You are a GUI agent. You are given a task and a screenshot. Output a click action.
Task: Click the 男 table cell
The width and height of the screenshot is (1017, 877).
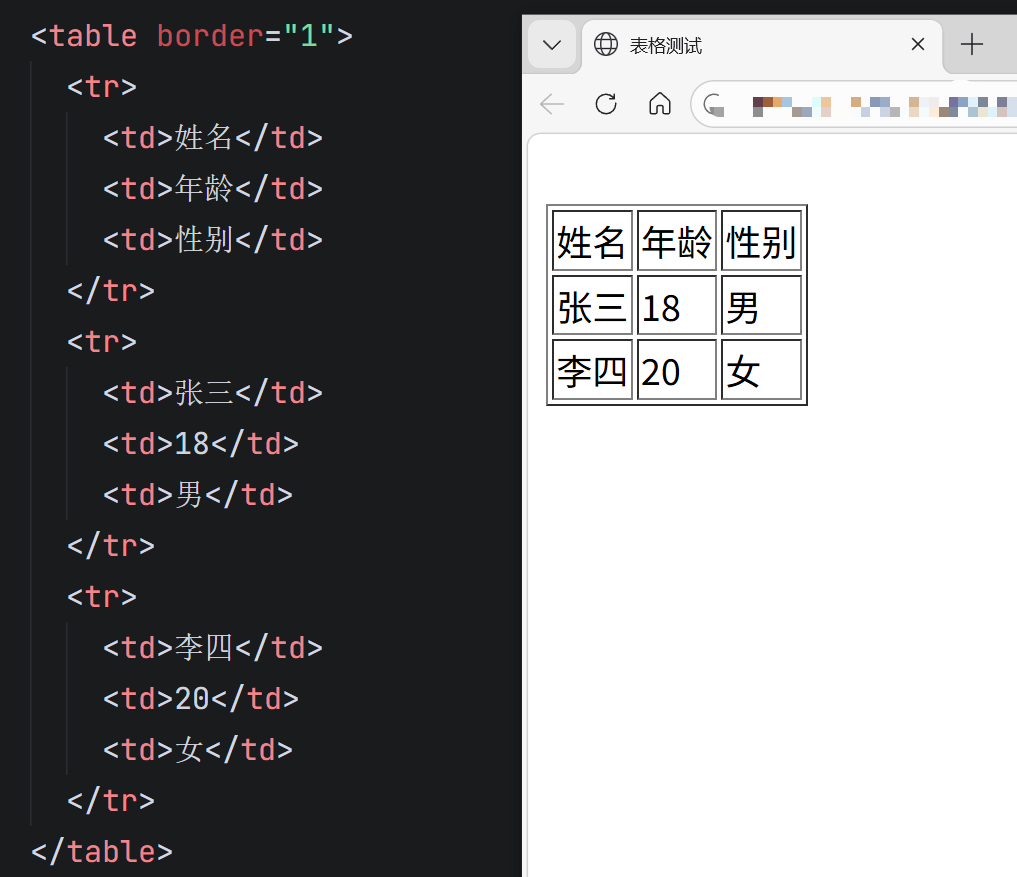(761, 305)
